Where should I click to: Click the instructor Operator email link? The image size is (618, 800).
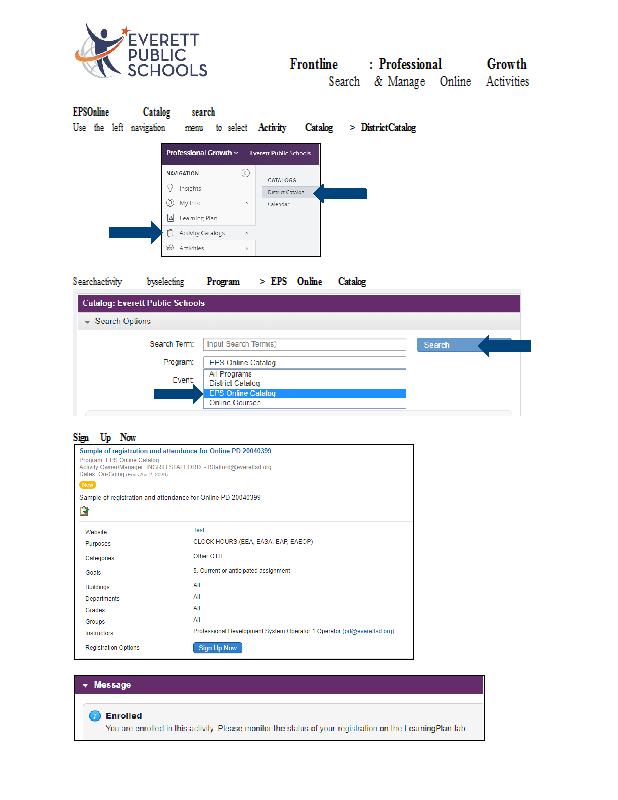368,631
